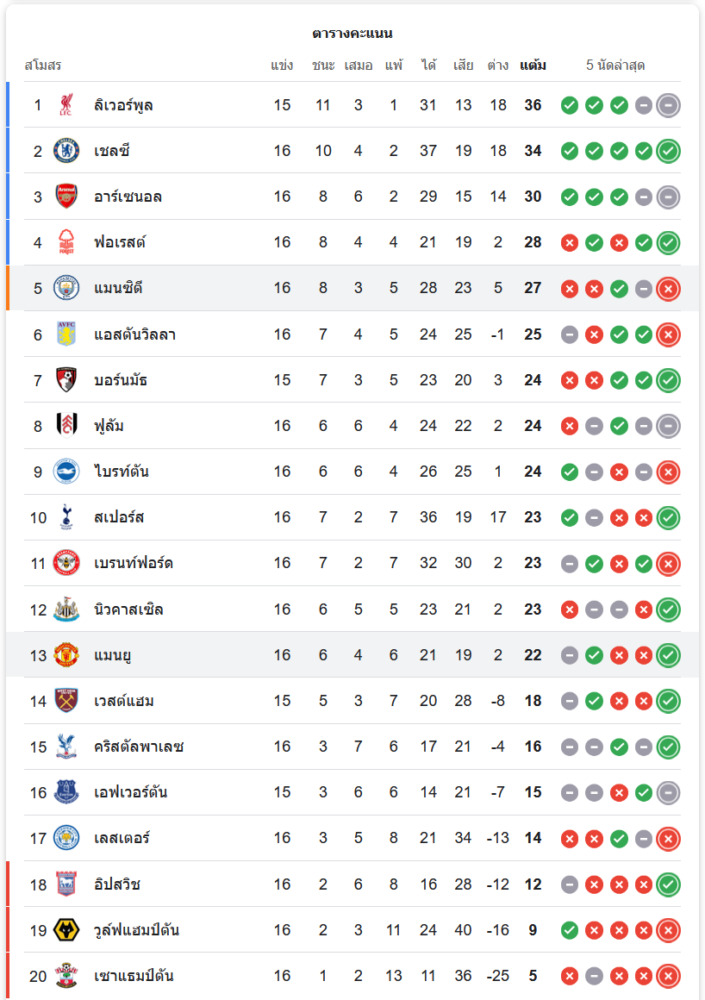Click the Everton club crest icon

[x=66, y=792]
